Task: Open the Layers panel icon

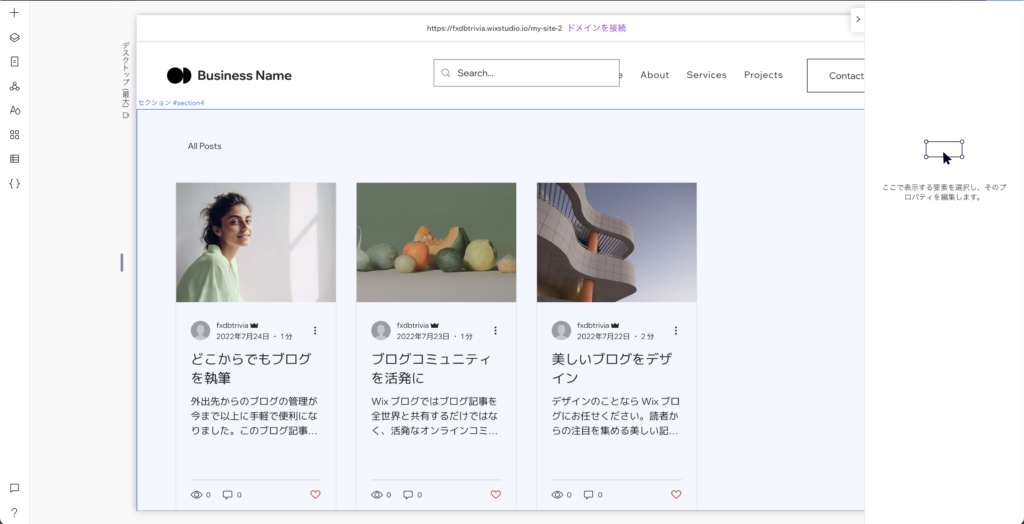Action: [x=14, y=37]
